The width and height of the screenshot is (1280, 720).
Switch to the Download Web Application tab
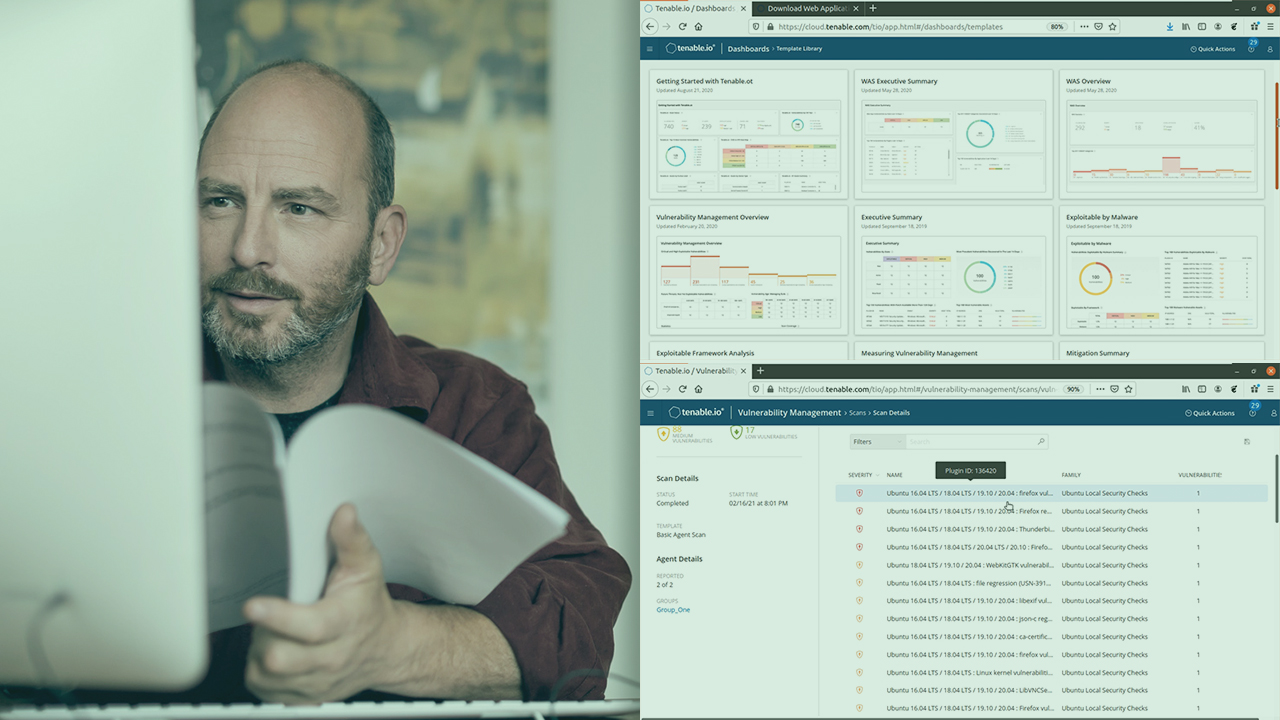tap(806, 8)
